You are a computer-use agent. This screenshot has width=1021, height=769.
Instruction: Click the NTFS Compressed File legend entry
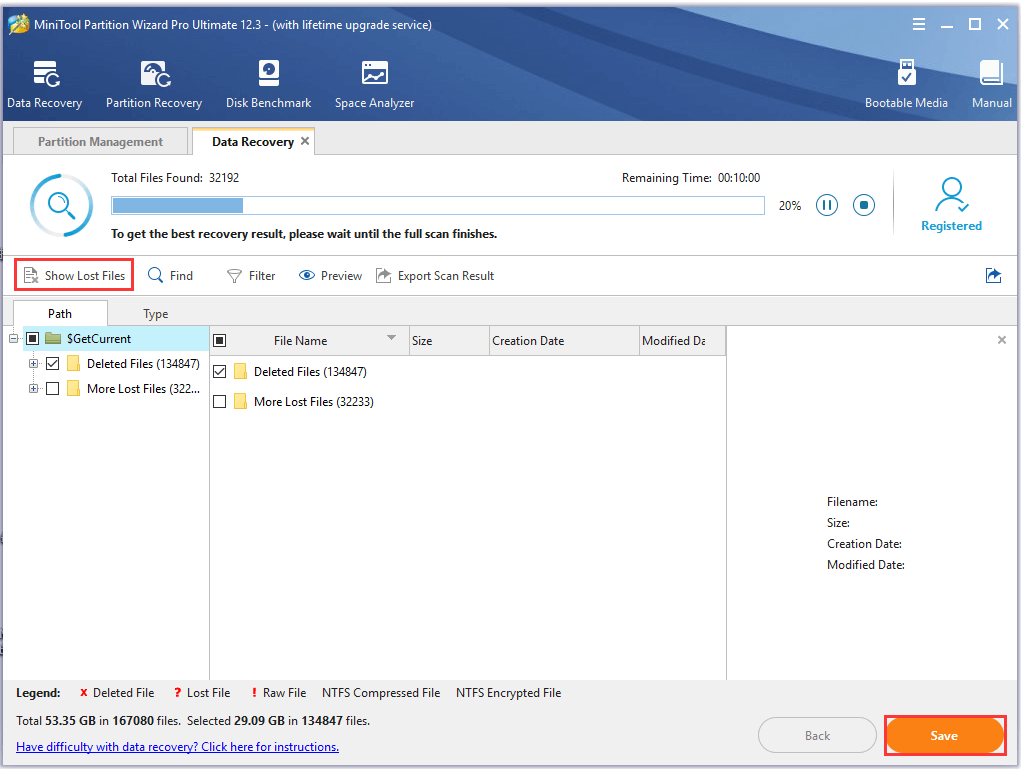click(x=381, y=692)
